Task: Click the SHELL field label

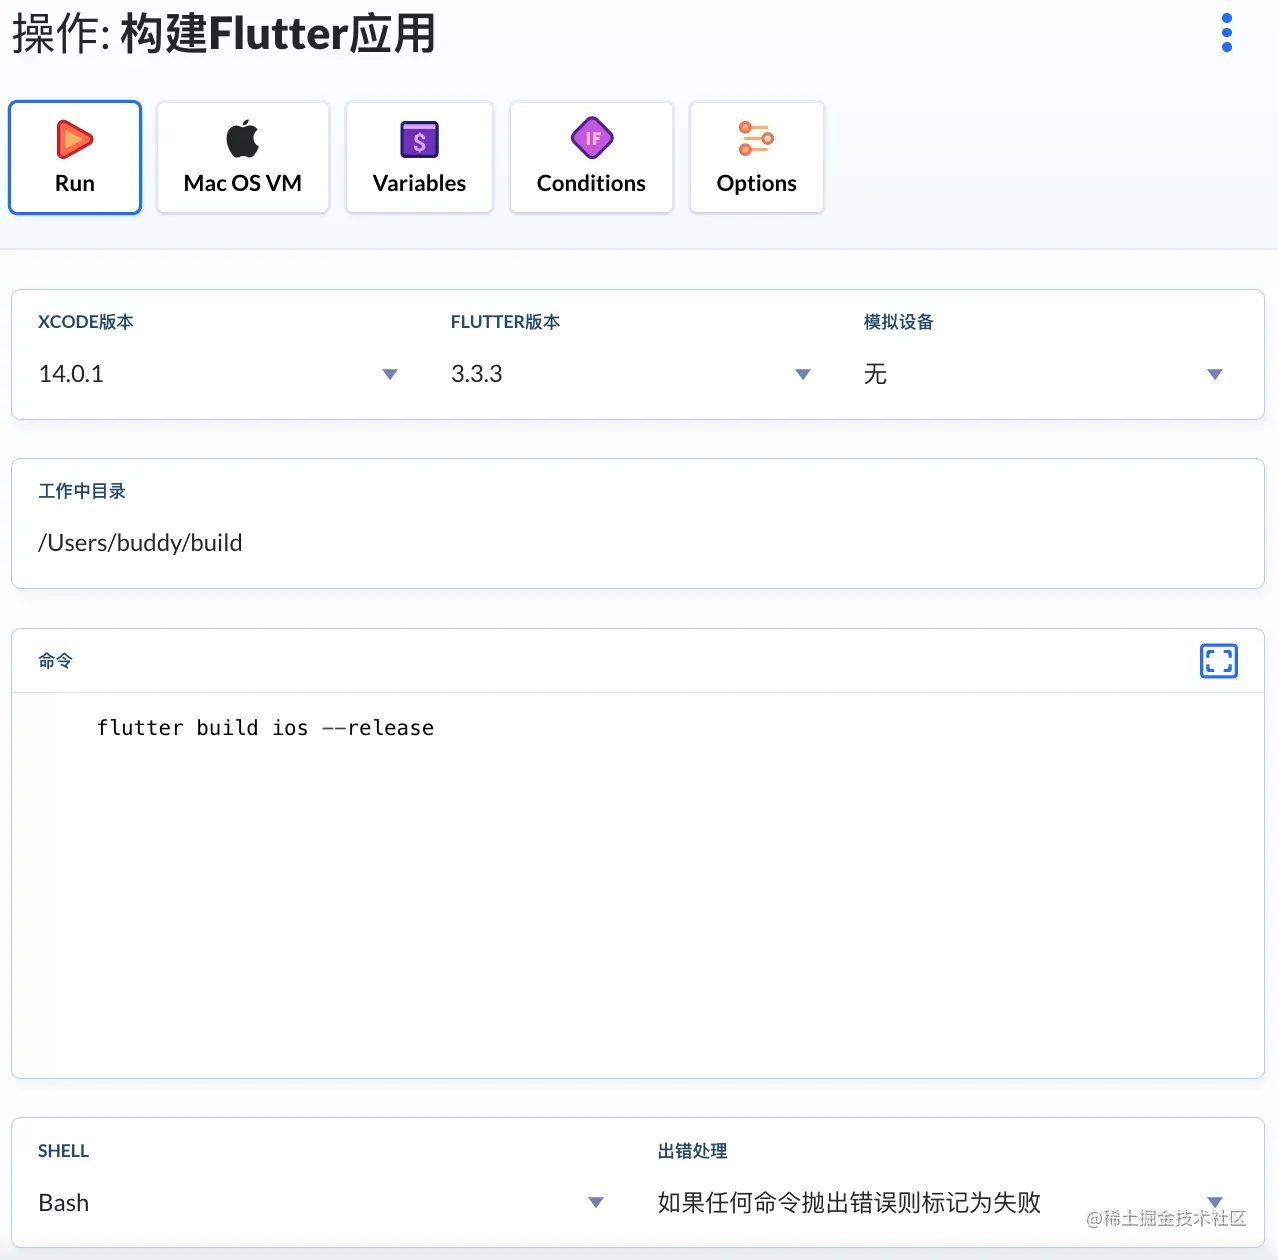Action: tap(64, 1151)
